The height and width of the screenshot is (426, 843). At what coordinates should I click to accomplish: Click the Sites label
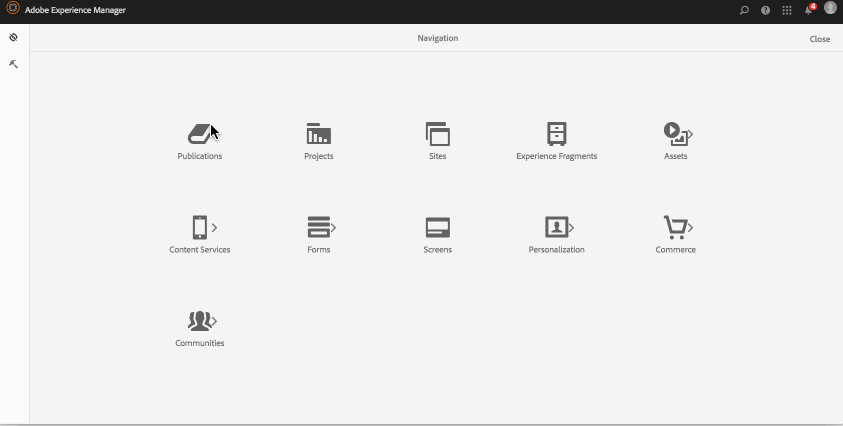438,156
